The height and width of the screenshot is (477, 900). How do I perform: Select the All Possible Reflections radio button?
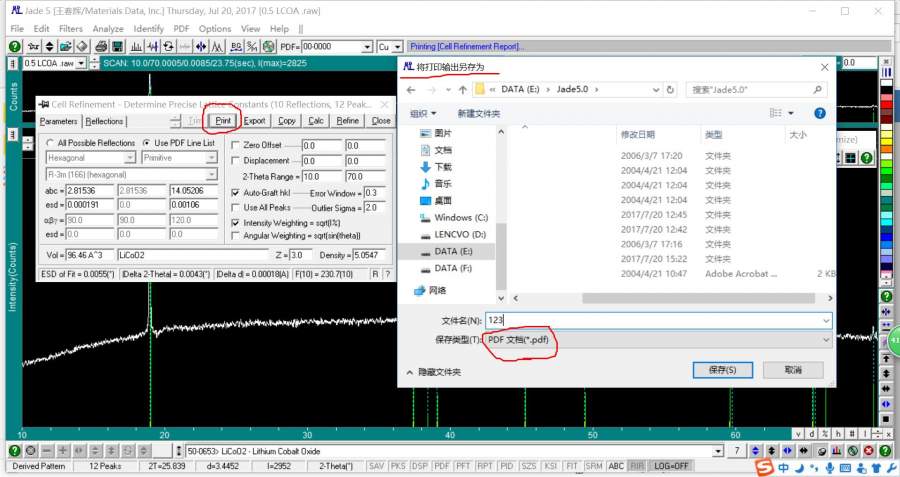(50, 142)
